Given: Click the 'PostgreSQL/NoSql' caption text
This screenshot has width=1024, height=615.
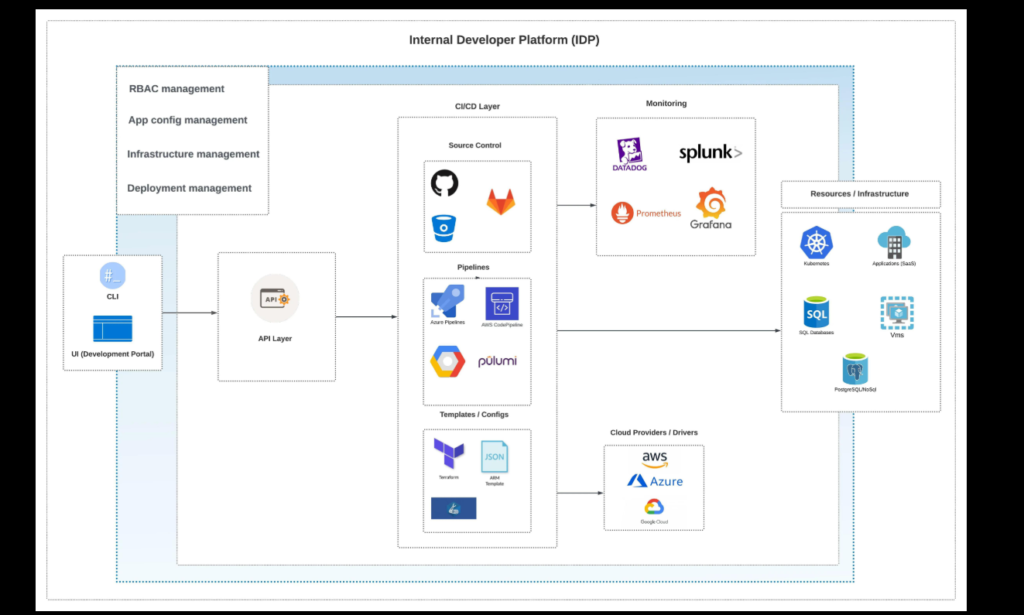Looking at the screenshot, I should pyautogui.click(x=855, y=389).
